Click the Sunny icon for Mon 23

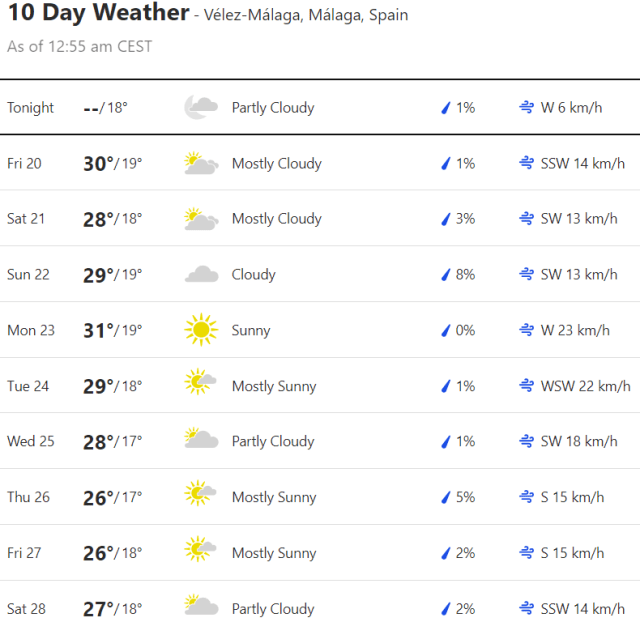(201, 330)
